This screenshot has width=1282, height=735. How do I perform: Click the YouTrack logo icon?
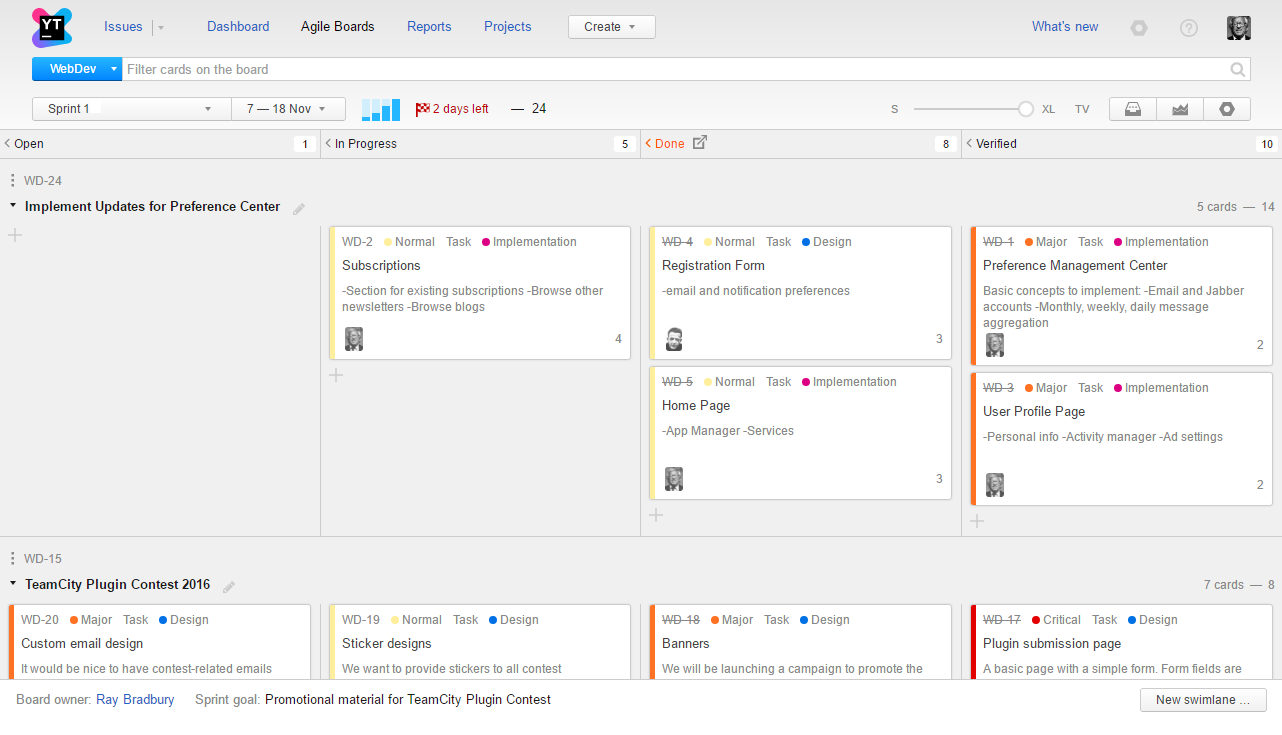51,27
